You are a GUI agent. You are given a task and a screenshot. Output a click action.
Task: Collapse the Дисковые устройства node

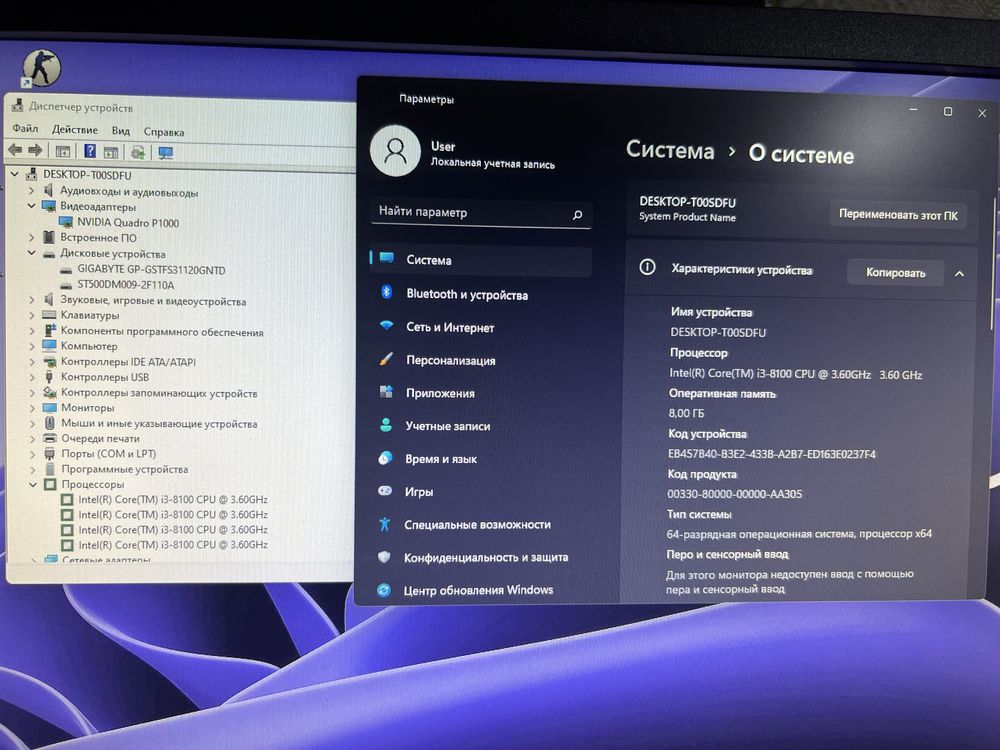31,253
